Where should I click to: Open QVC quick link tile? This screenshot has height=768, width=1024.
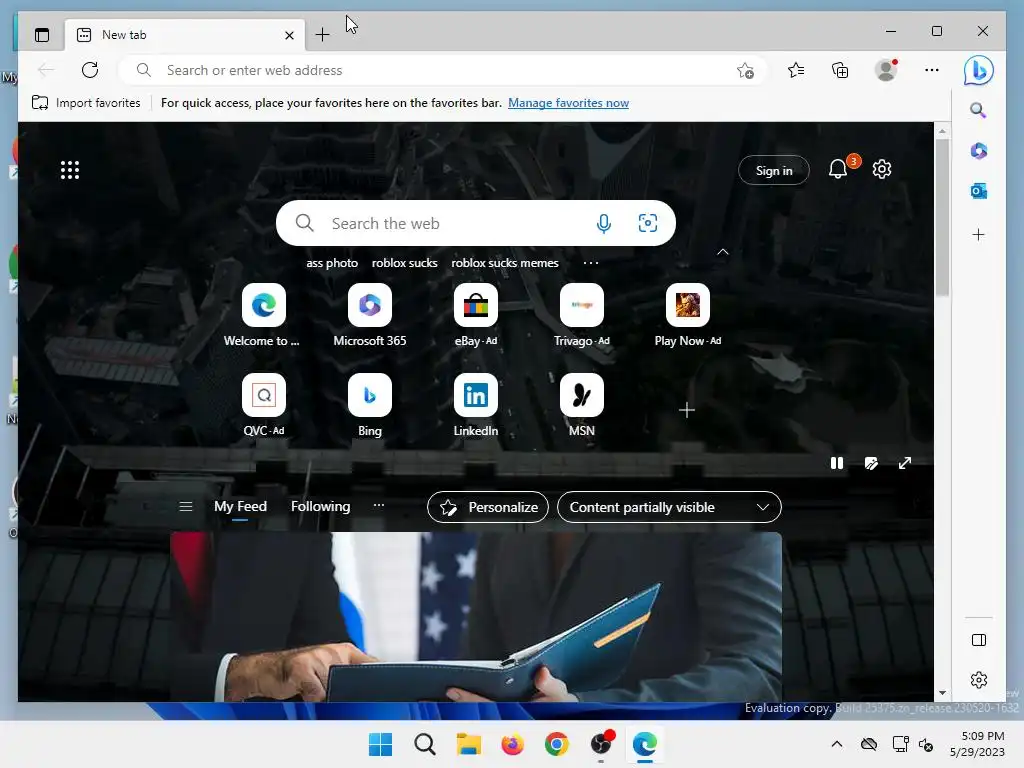(264, 406)
